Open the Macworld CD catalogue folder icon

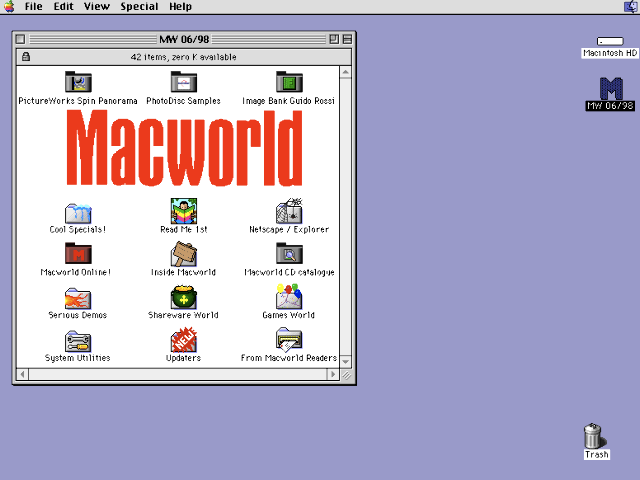point(289,253)
